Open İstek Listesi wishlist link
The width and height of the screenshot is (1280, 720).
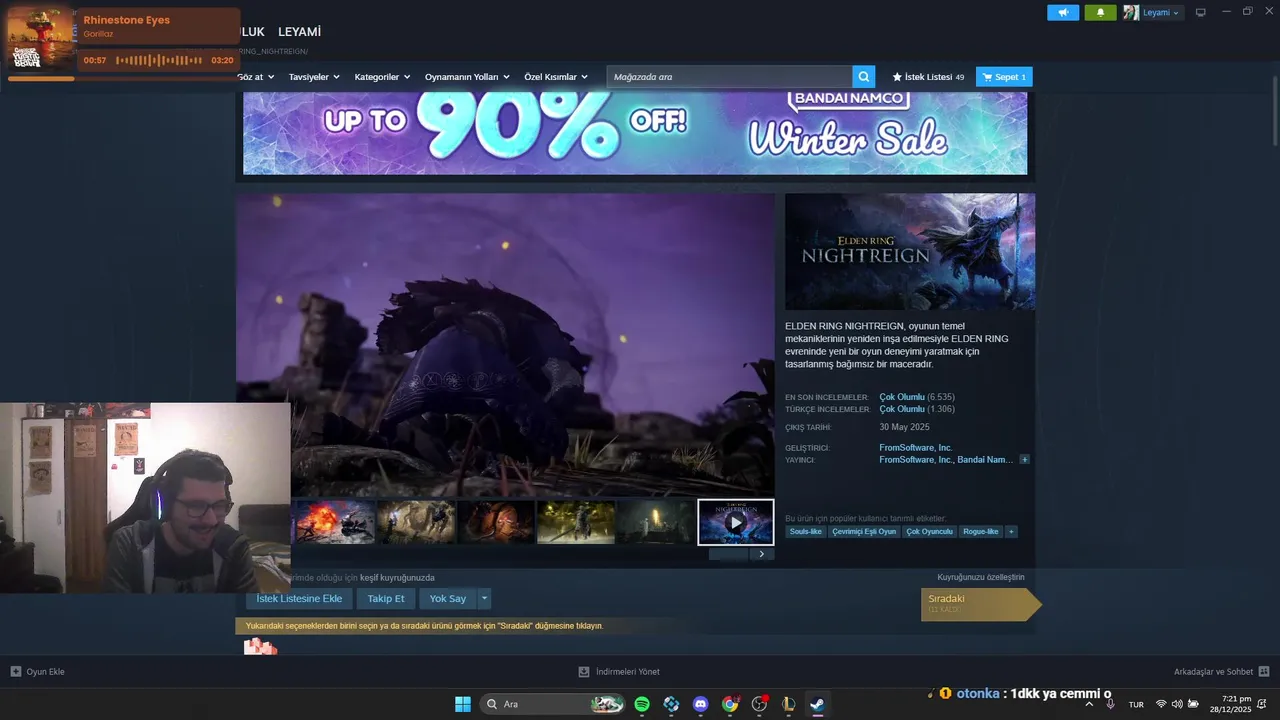pos(929,77)
